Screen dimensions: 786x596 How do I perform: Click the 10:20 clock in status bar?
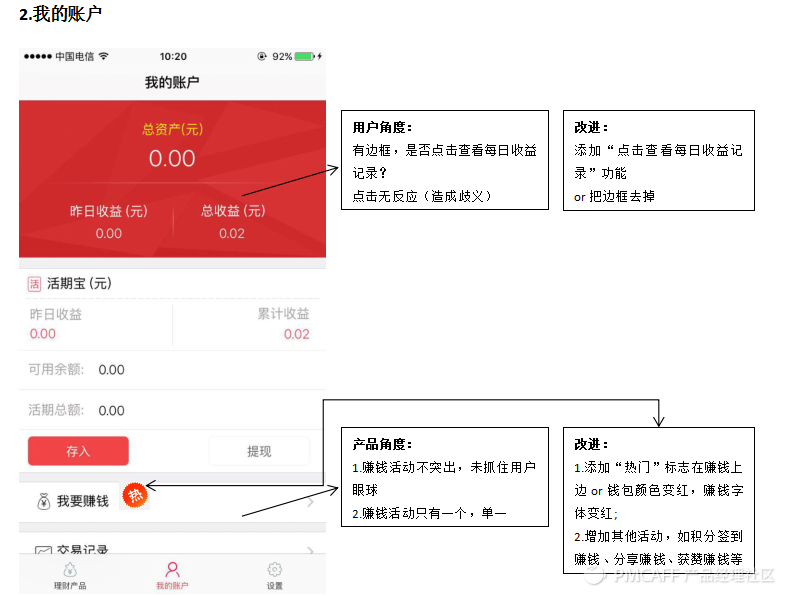coord(173,57)
